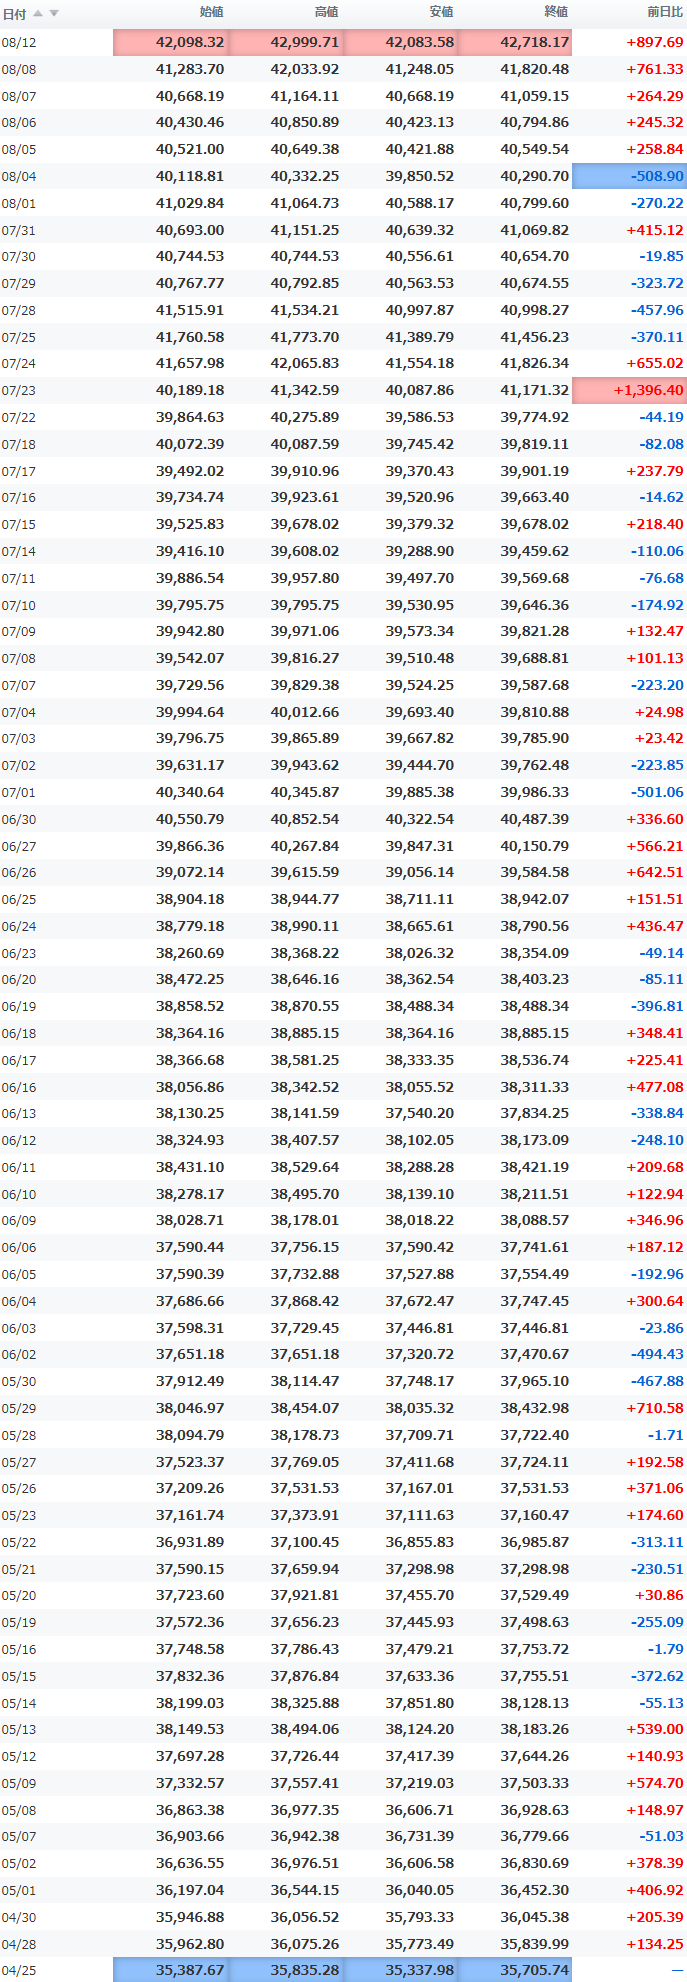This screenshot has width=687, height=1982.
Task: Click the open value 40,668.19 for 08/07
Action: click(x=190, y=97)
